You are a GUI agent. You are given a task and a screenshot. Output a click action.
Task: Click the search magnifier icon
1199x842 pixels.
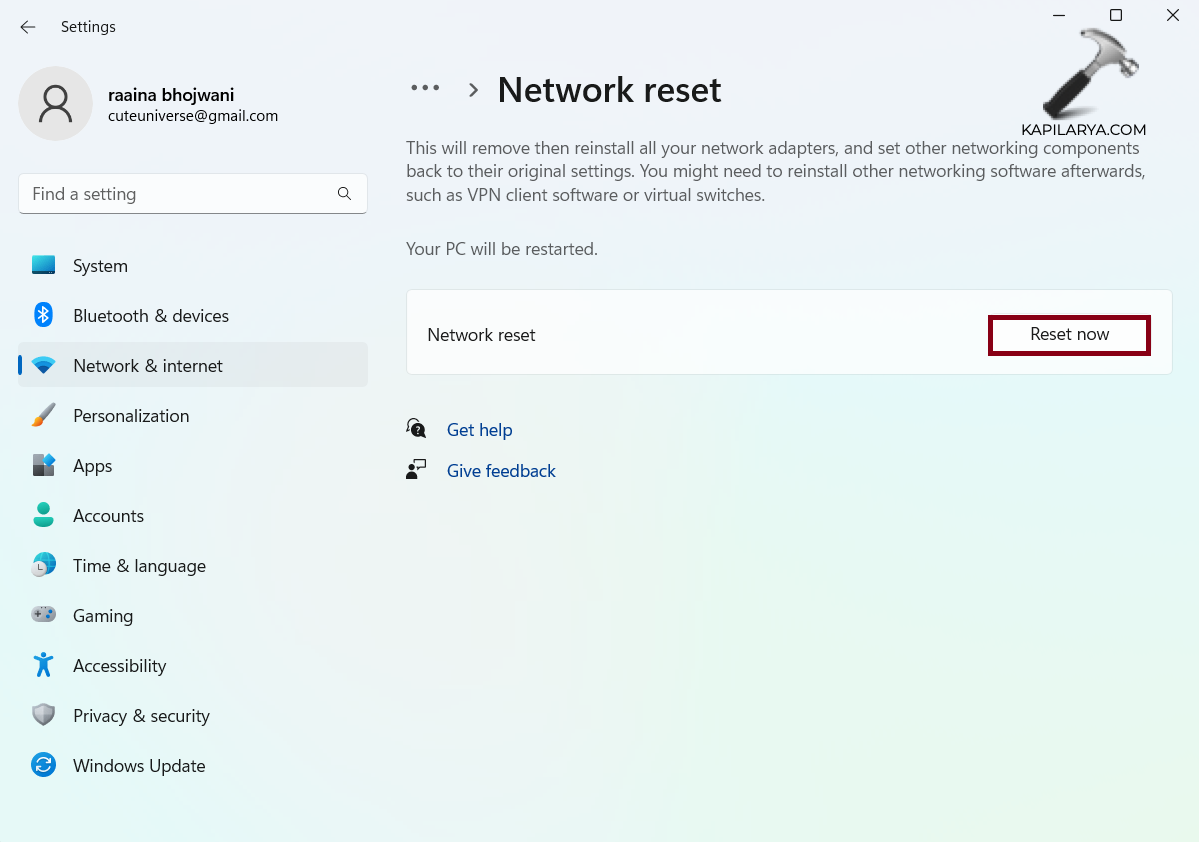(344, 194)
